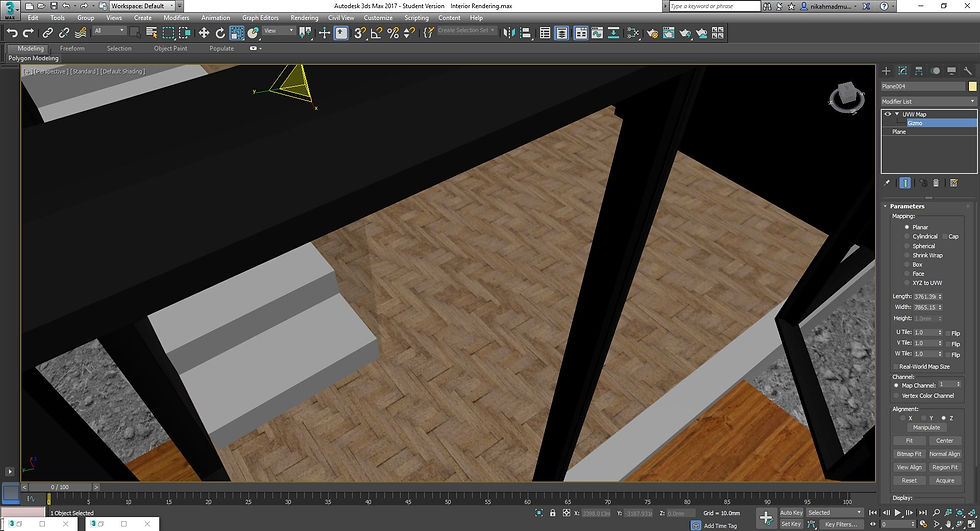Toggle the Spinner Snap icon
Viewport: 980px width, 531px height.
[409, 33]
